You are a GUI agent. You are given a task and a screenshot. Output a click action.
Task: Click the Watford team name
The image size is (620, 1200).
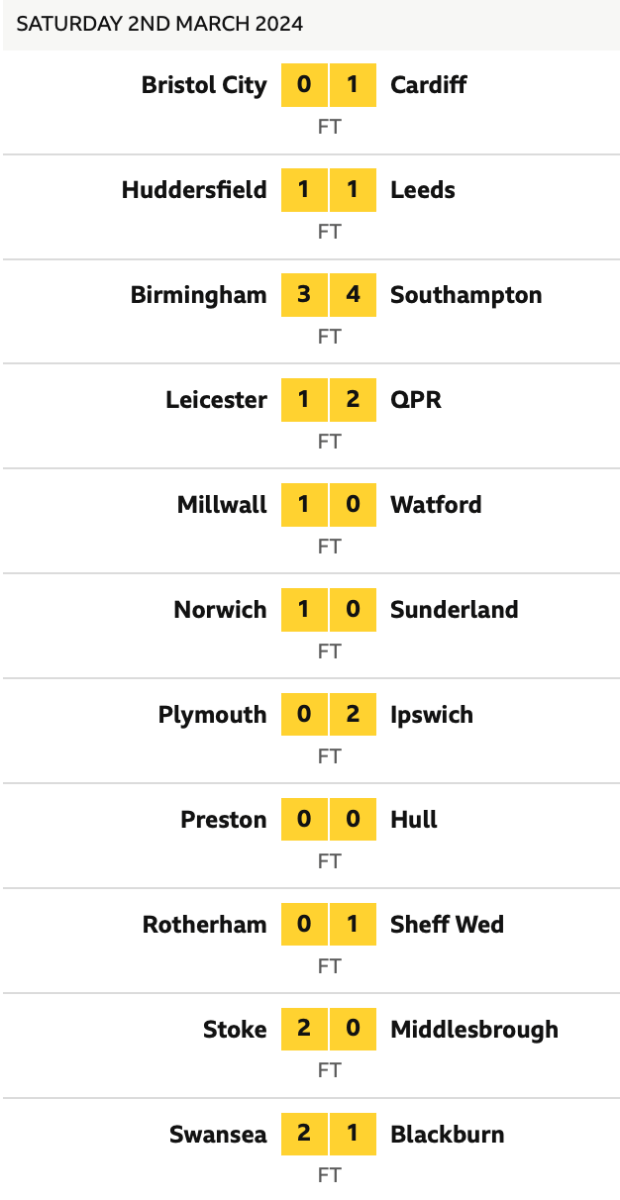coord(435,505)
